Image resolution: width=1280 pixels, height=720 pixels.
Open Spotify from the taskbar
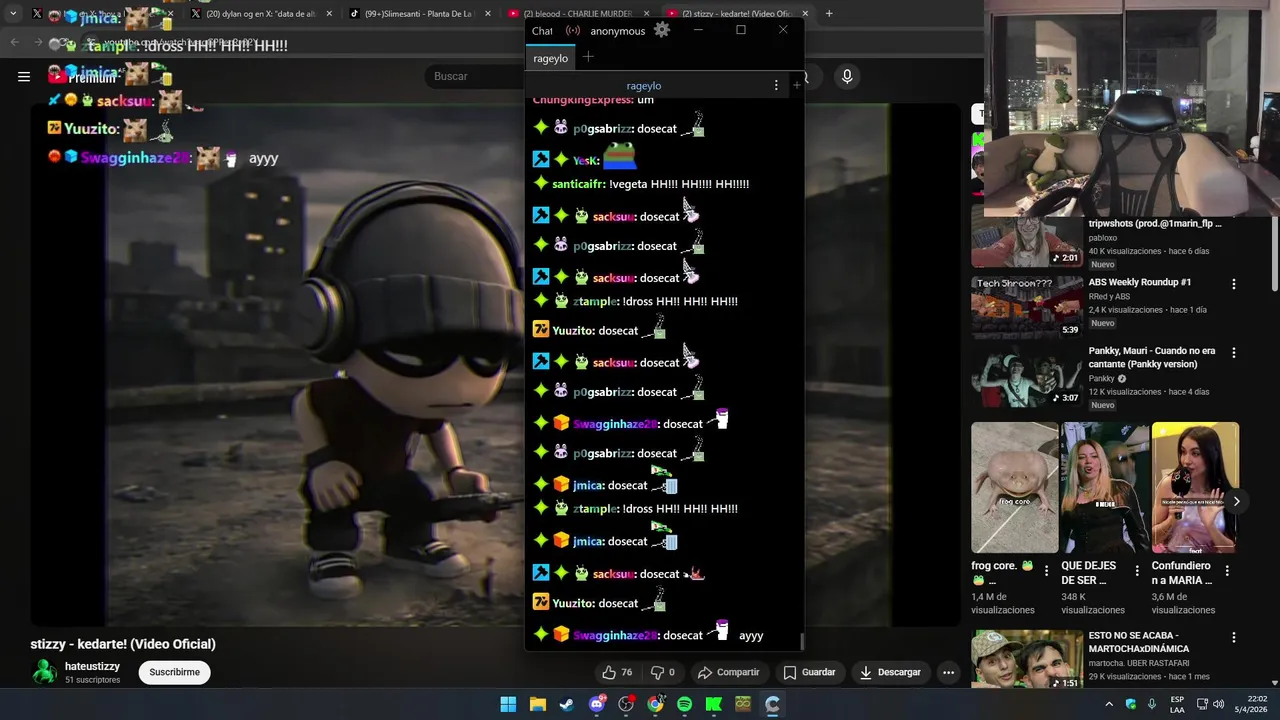(684, 704)
